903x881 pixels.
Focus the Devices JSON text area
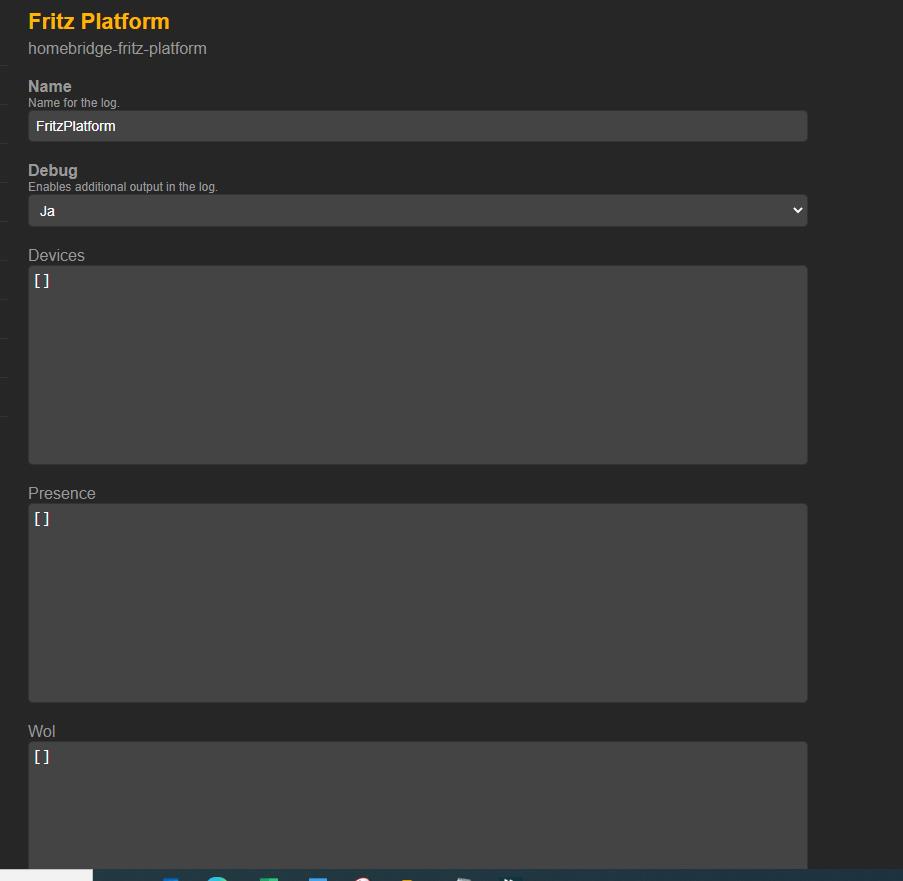[x=417, y=365]
